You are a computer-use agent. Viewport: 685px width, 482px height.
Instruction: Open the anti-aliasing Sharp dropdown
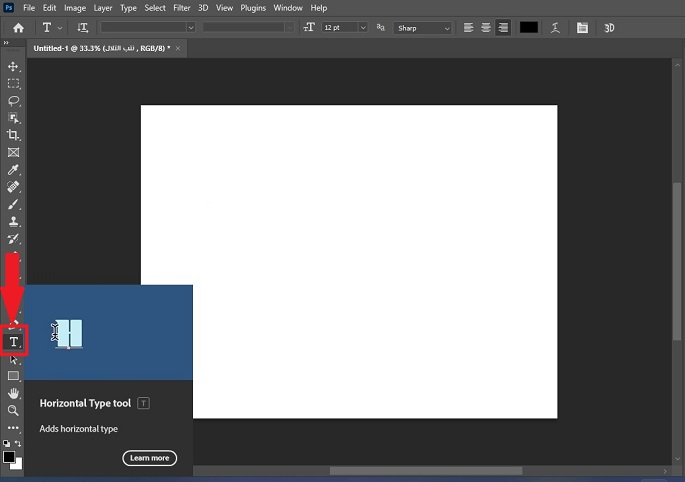click(422, 28)
